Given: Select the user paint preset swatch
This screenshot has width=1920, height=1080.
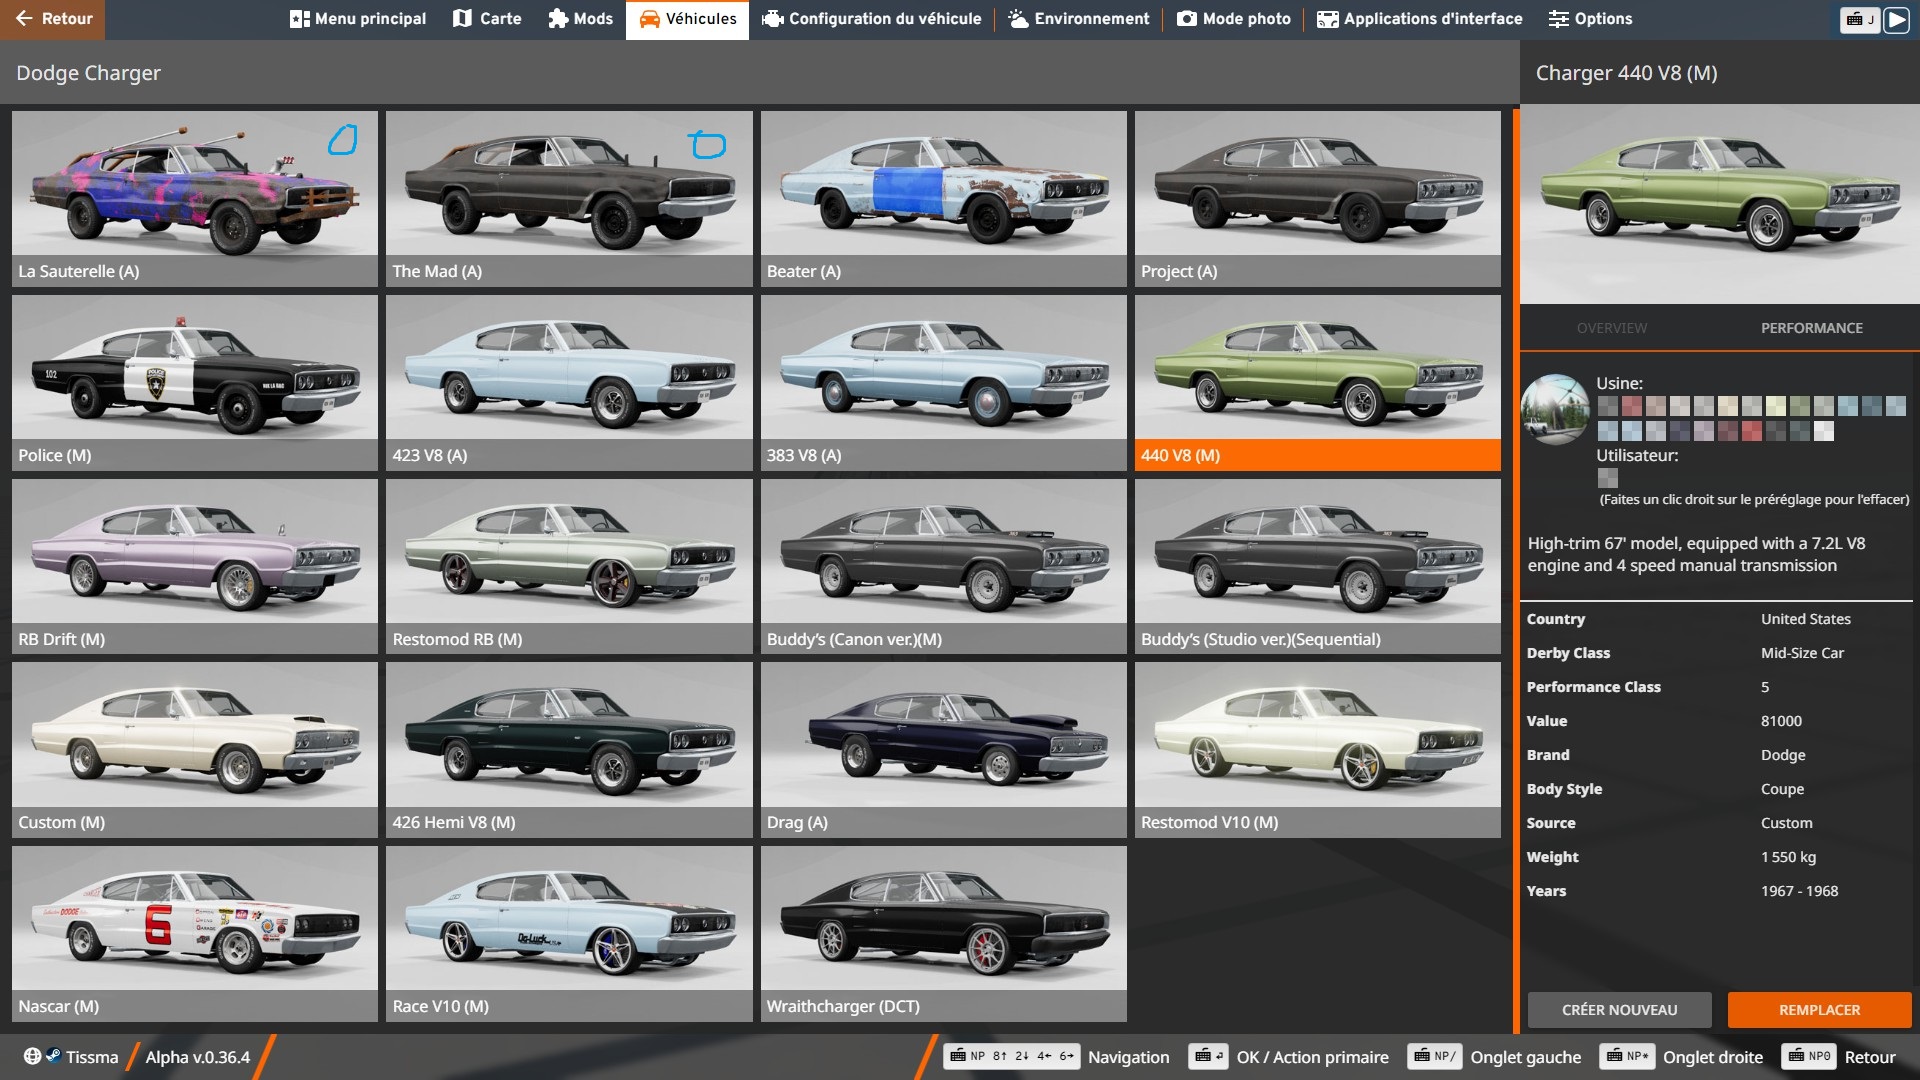Looking at the screenshot, I should (x=1607, y=478).
